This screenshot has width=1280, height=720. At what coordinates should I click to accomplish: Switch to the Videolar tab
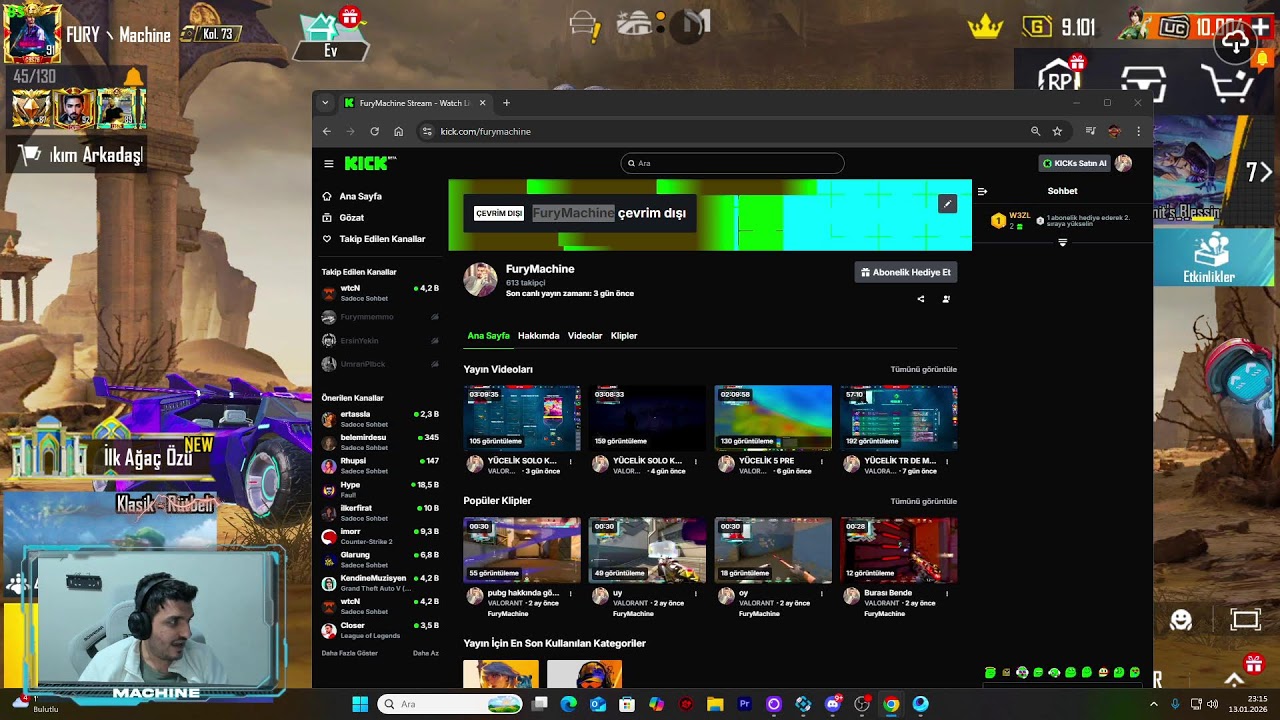pos(585,336)
